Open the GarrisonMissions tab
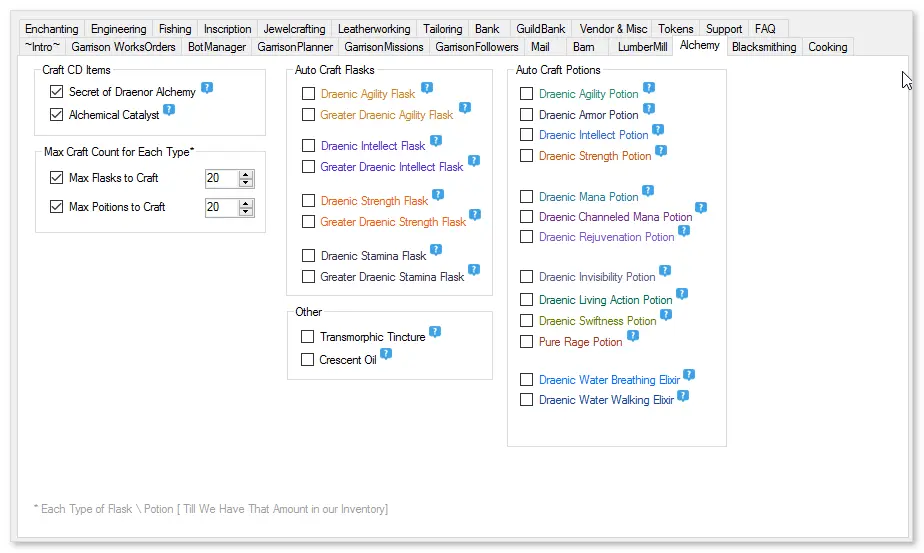 tap(384, 47)
